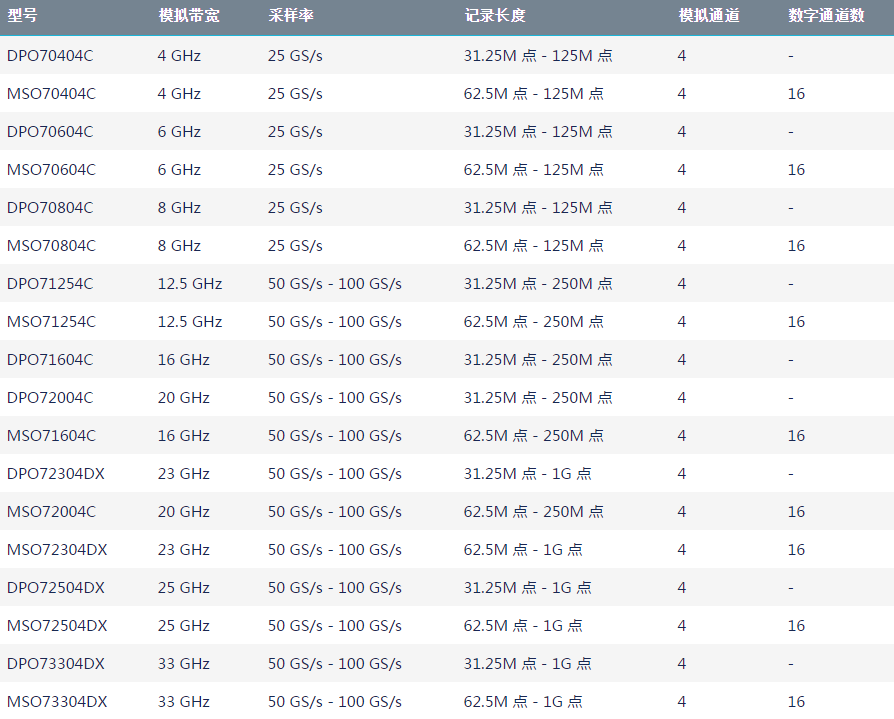
Task: Select the DPO72004C model name
Action: [x=50, y=398]
